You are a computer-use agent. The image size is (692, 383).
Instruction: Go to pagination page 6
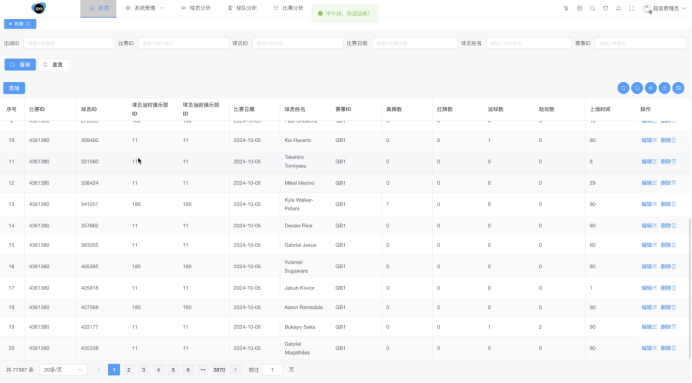(188, 370)
